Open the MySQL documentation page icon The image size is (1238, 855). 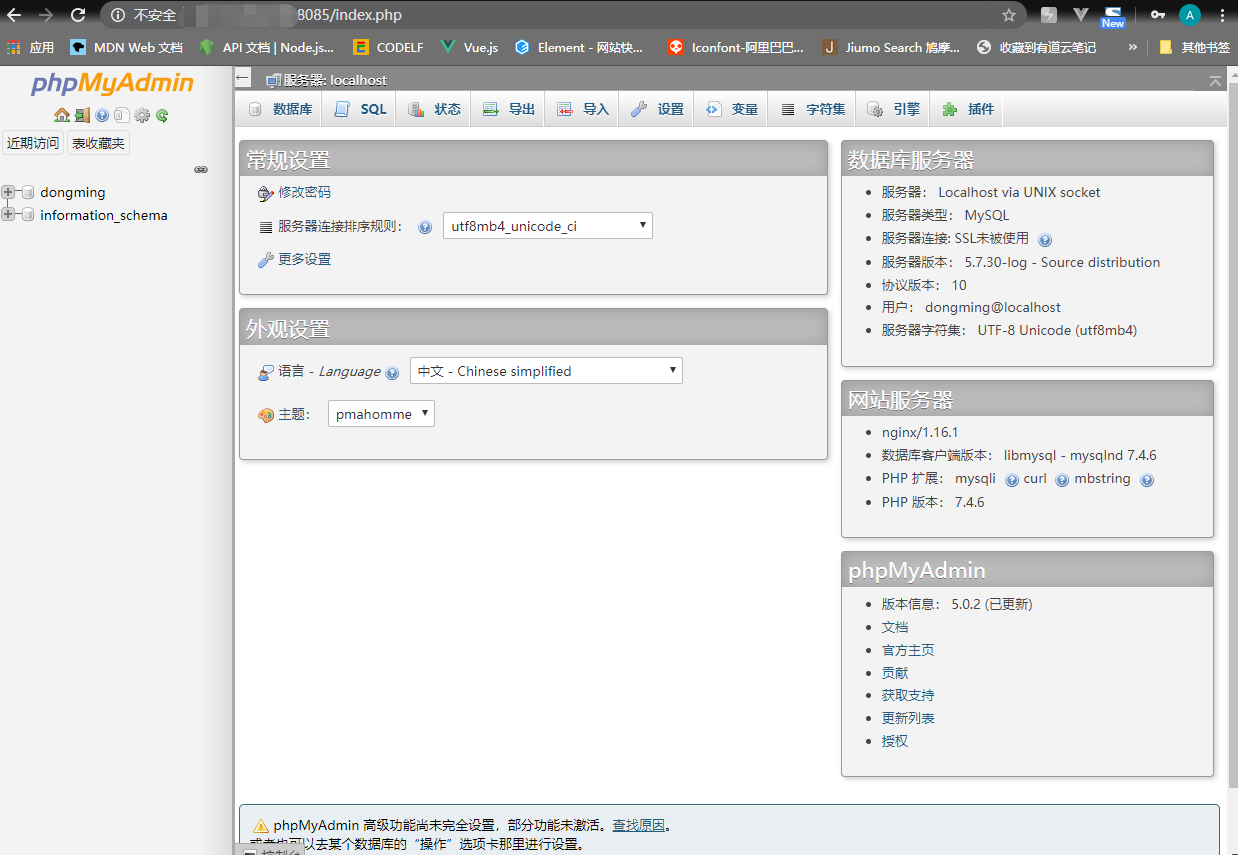[x=122, y=115]
